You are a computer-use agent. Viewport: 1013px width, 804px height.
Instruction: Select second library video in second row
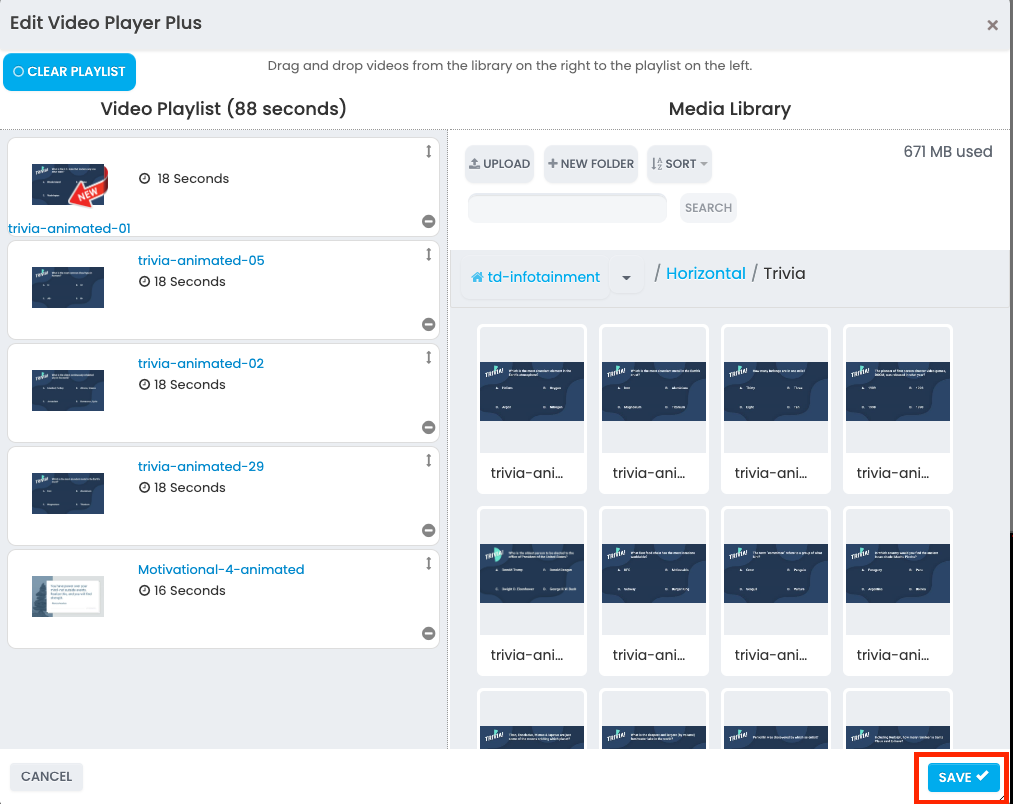point(654,591)
